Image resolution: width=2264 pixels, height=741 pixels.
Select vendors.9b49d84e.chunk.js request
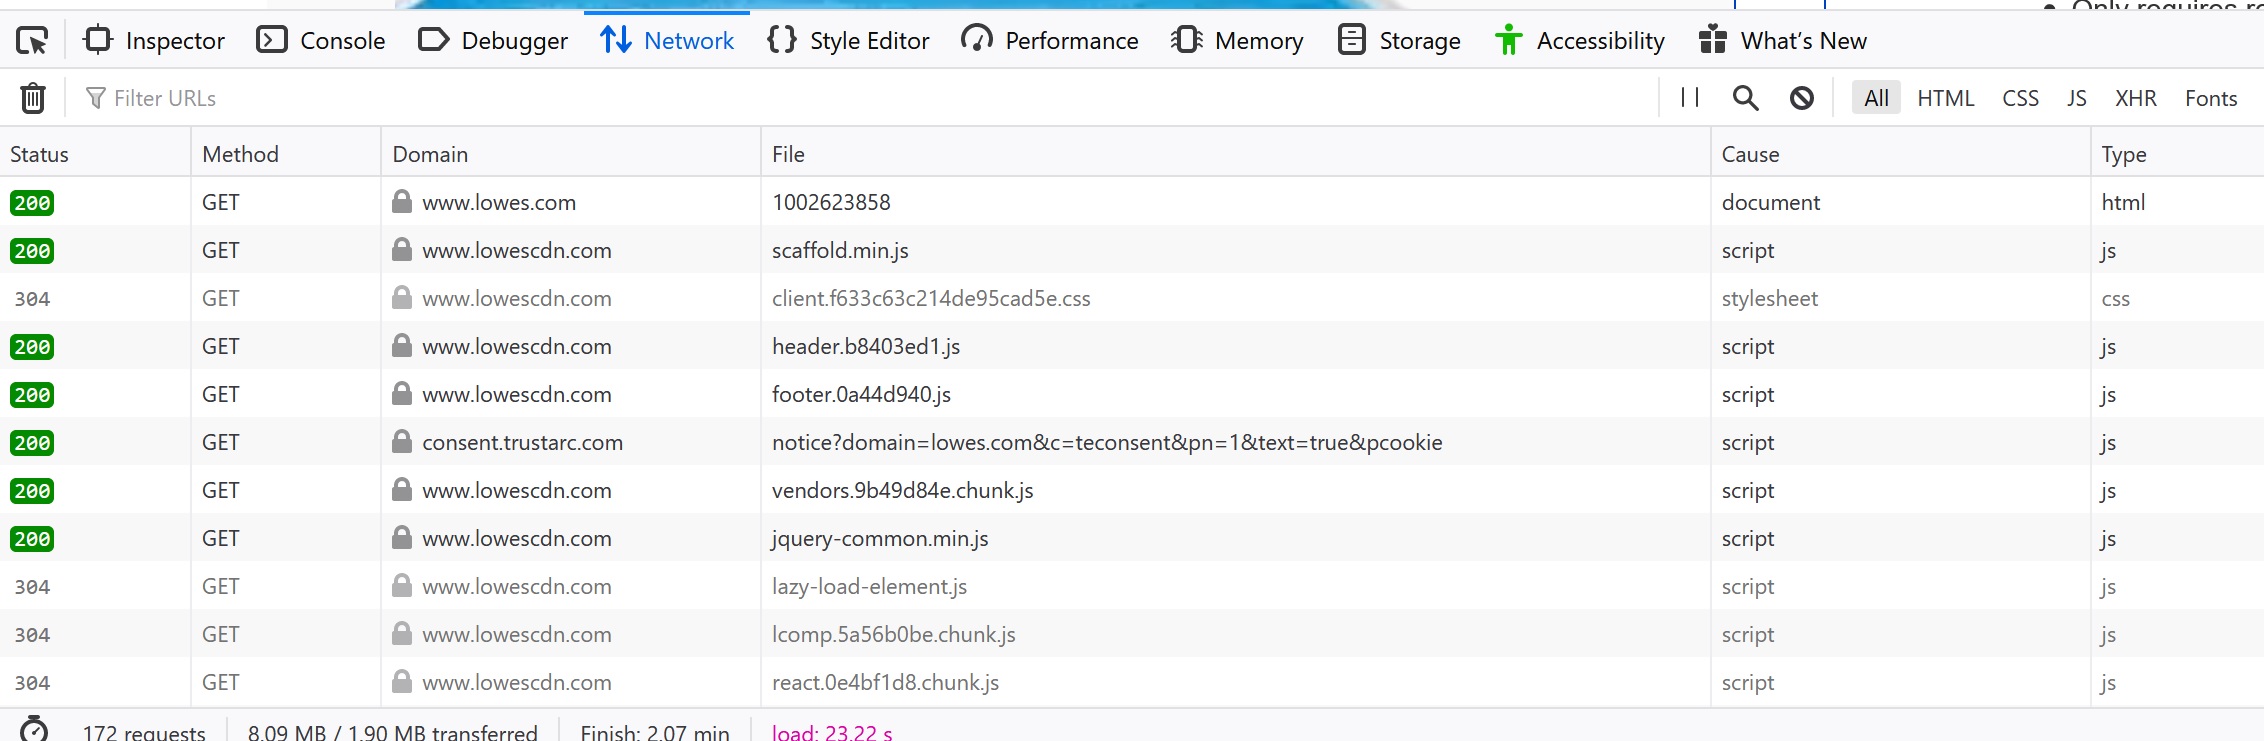tap(1132, 490)
